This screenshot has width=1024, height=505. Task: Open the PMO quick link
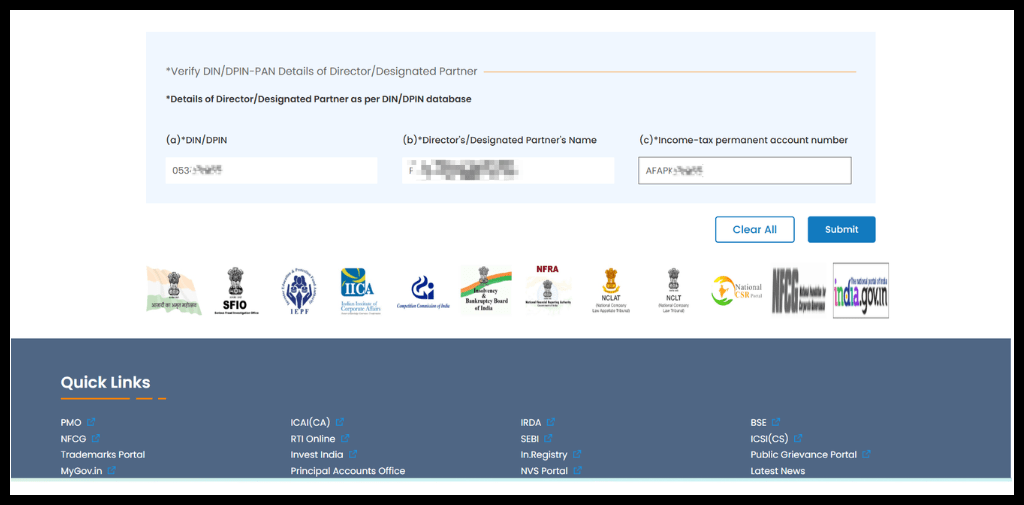point(71,423)
